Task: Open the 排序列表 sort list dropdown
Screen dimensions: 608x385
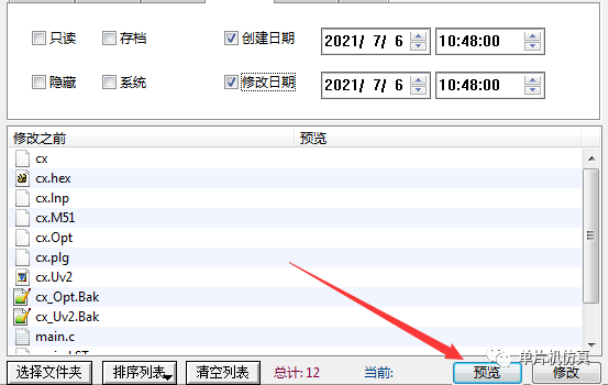Action: 140,373
